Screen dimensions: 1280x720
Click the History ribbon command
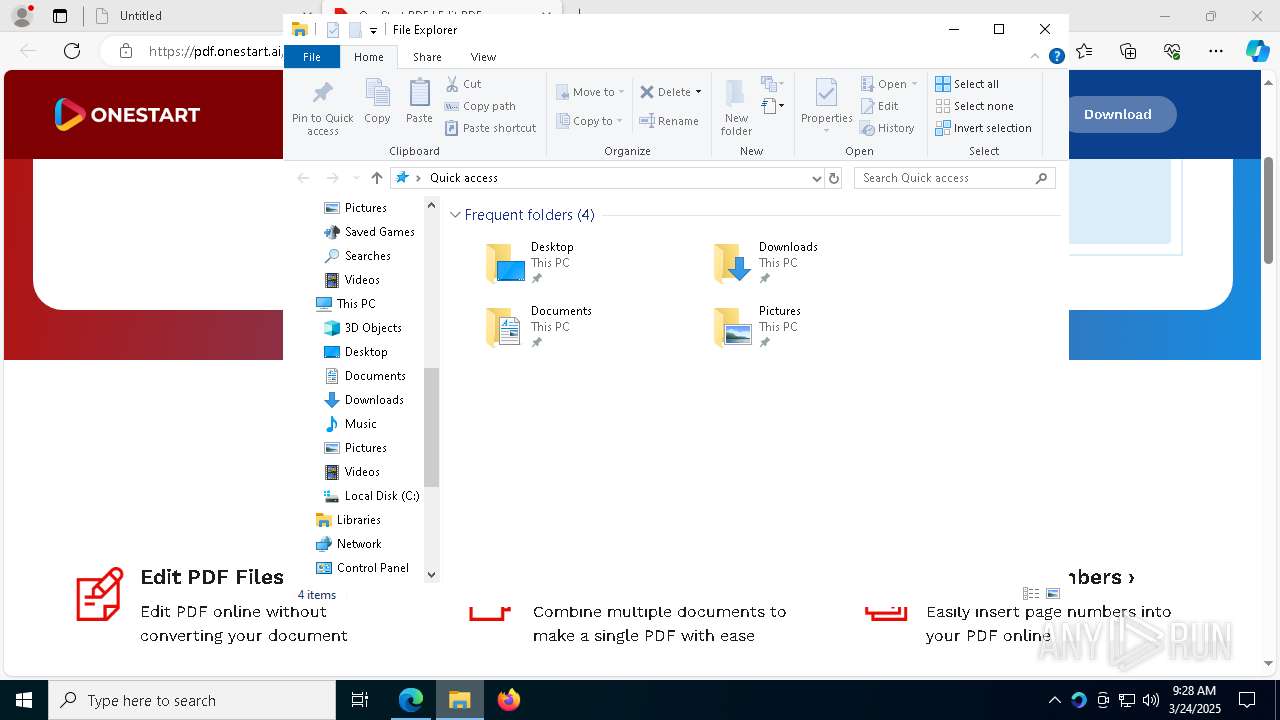887,128
